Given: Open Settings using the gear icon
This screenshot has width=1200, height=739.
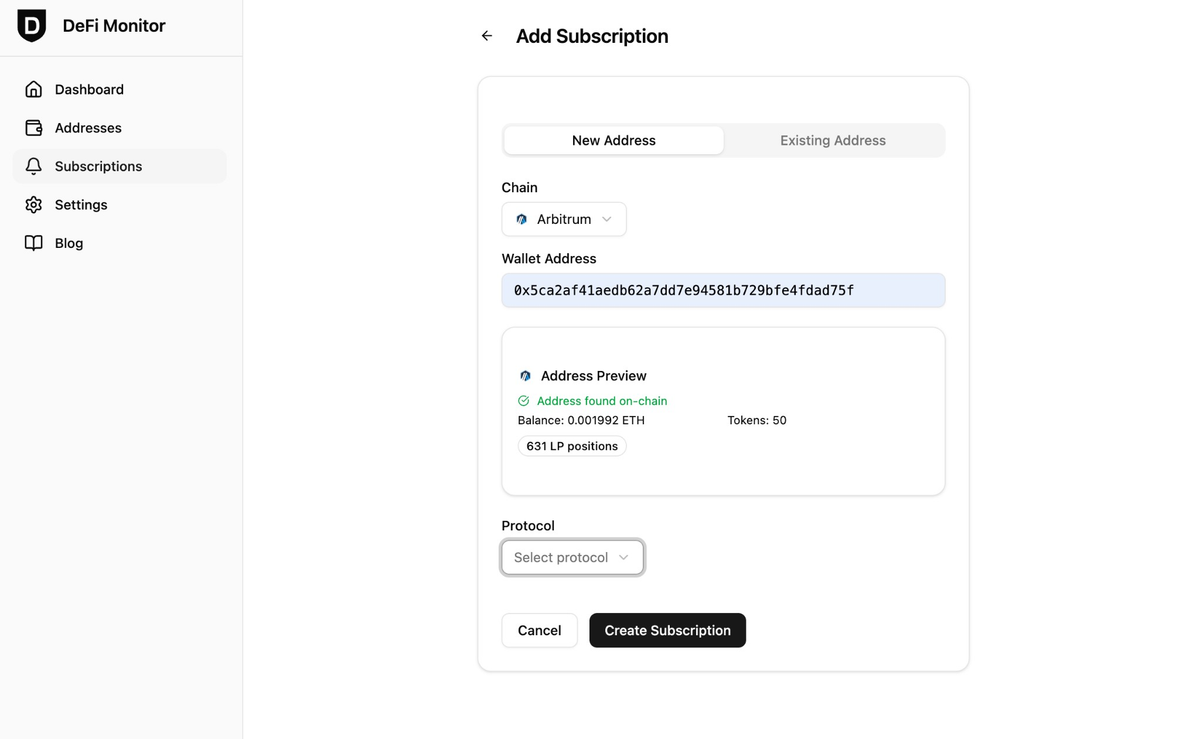Looking at the screenshot, I should (x=33, y=204).
